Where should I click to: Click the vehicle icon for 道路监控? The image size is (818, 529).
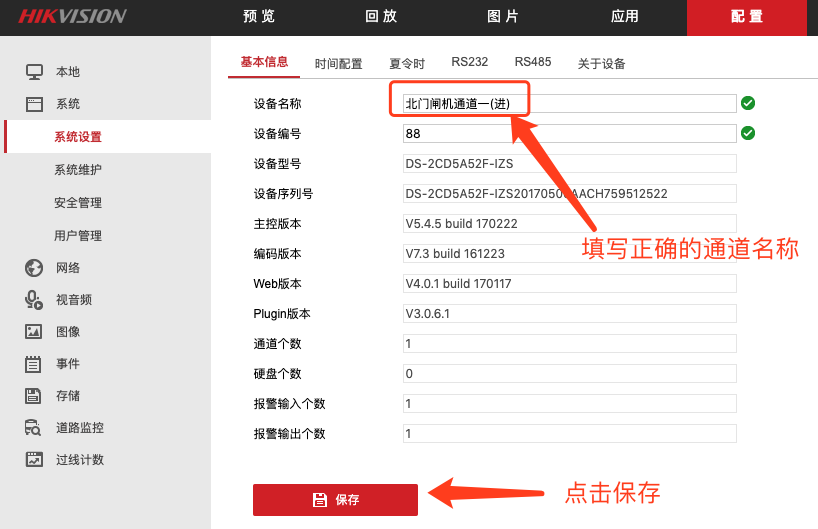34,428
